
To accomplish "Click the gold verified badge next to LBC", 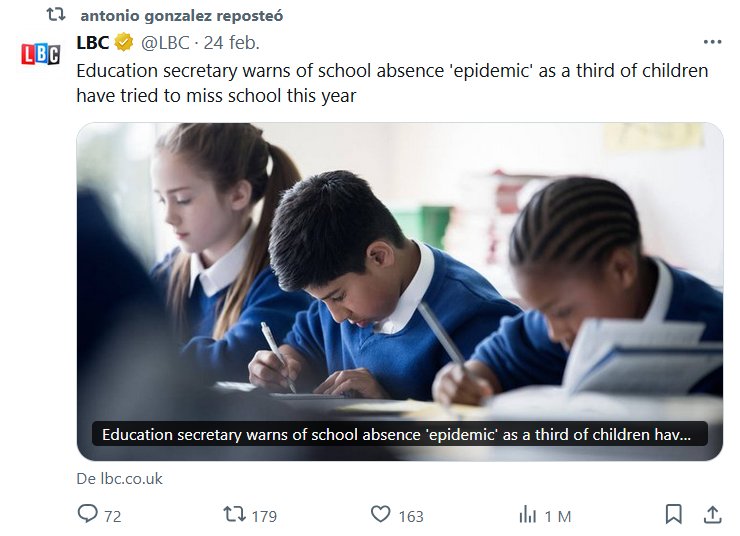I will click(x=124, y=42).
